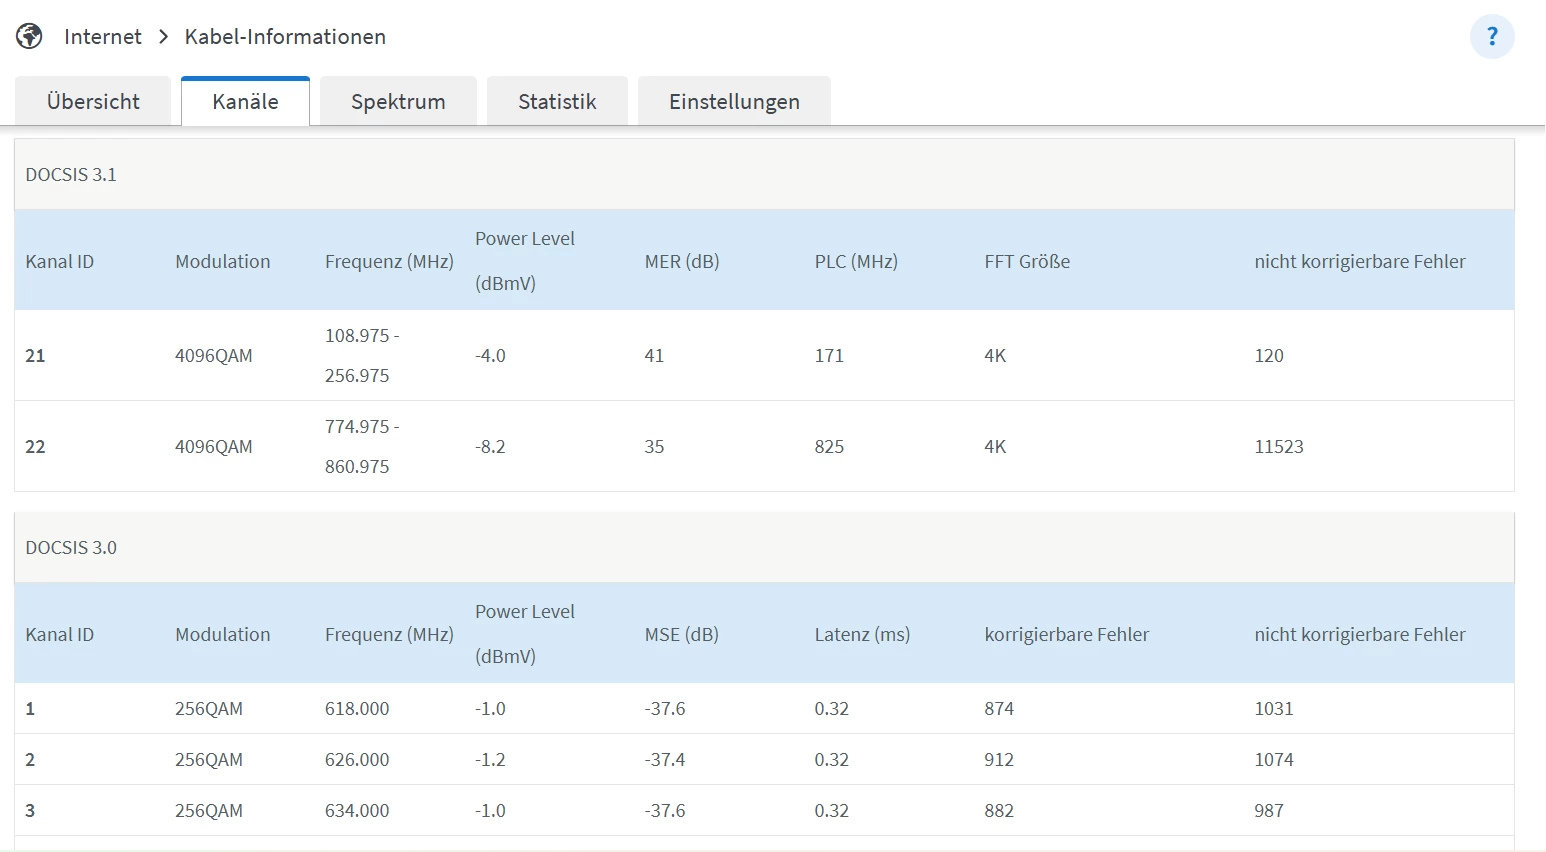Select DOCSIS 3.1 channel ID 22
The image size is (1546, 852).
coord(35,447)
